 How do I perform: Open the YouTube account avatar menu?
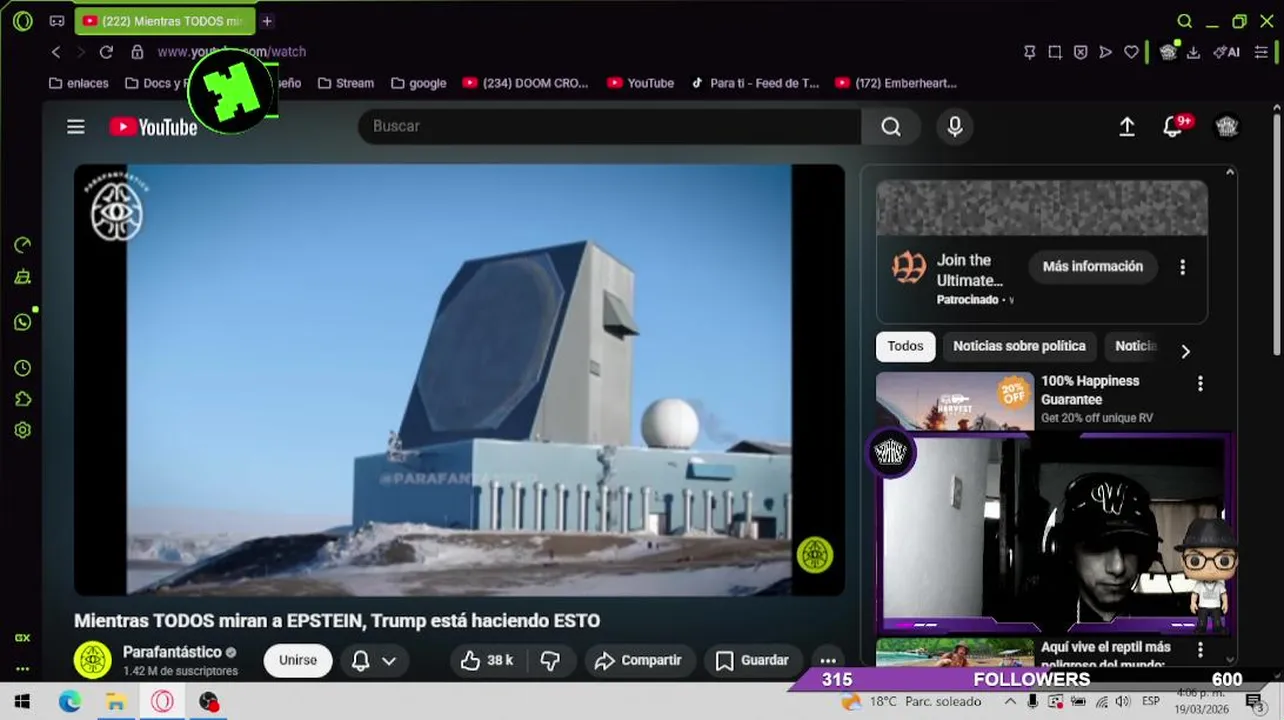click(1227, 126)
